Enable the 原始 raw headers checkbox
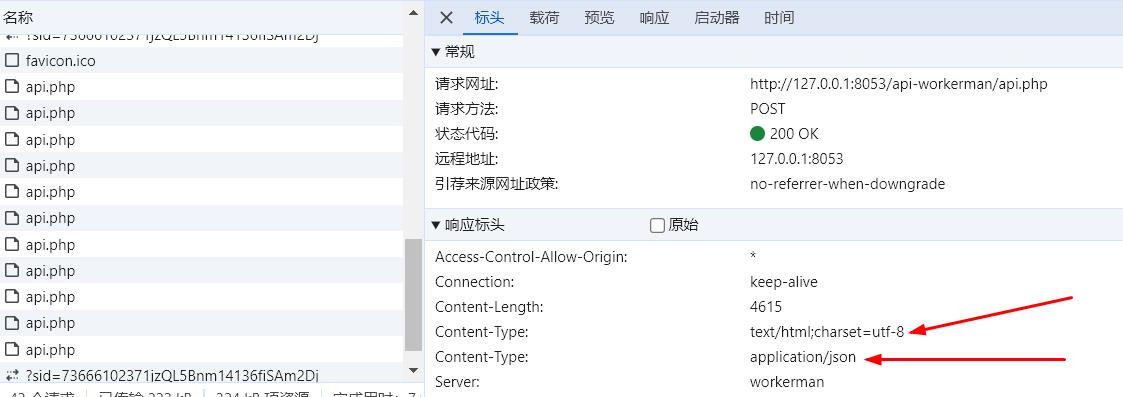The image size is (1123, 397). point(657,226)
